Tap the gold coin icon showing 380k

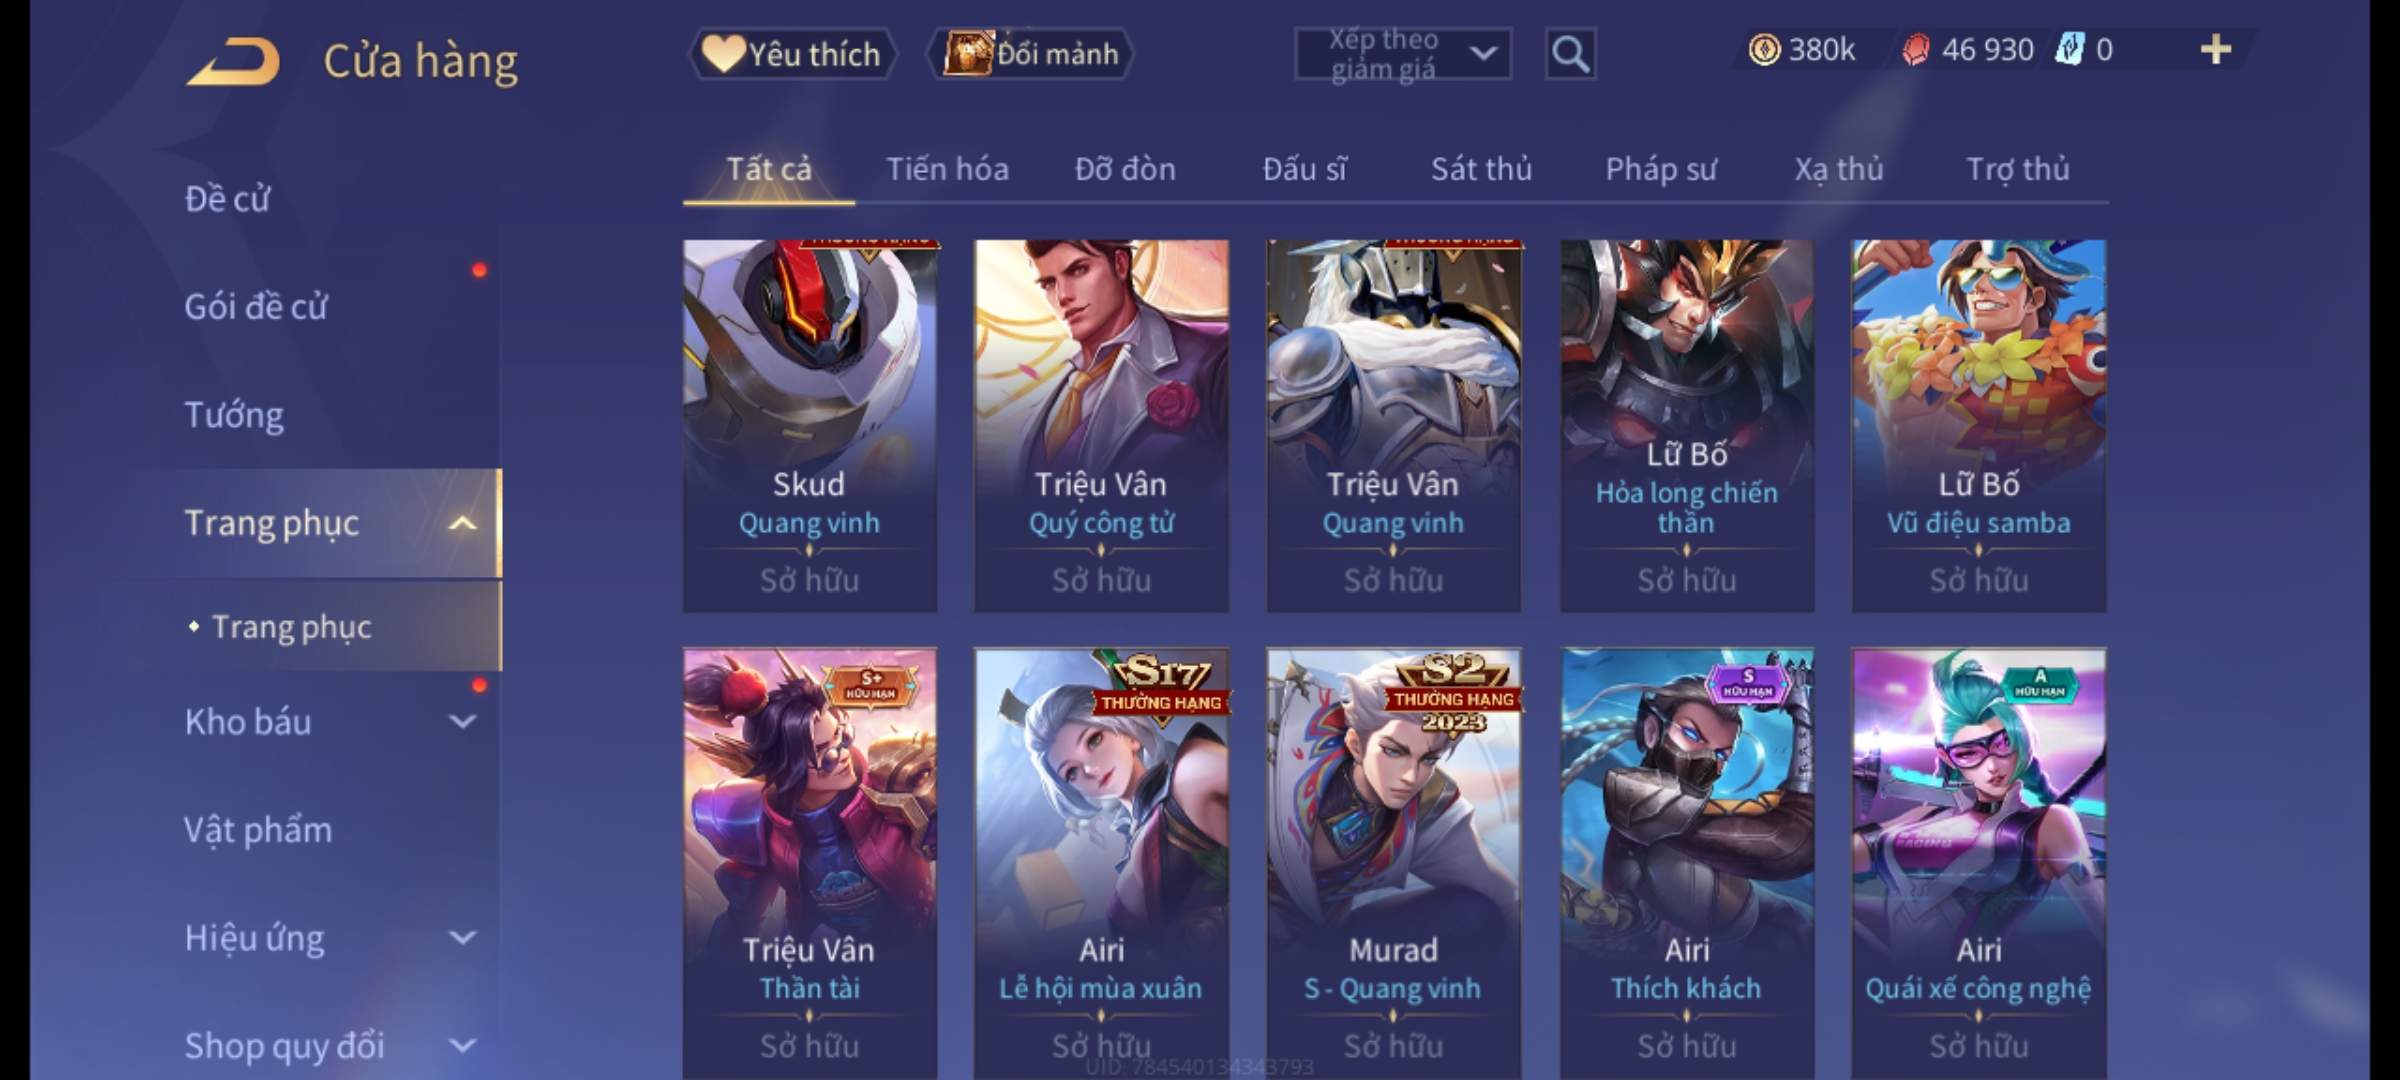click(x=1764, y=50)
